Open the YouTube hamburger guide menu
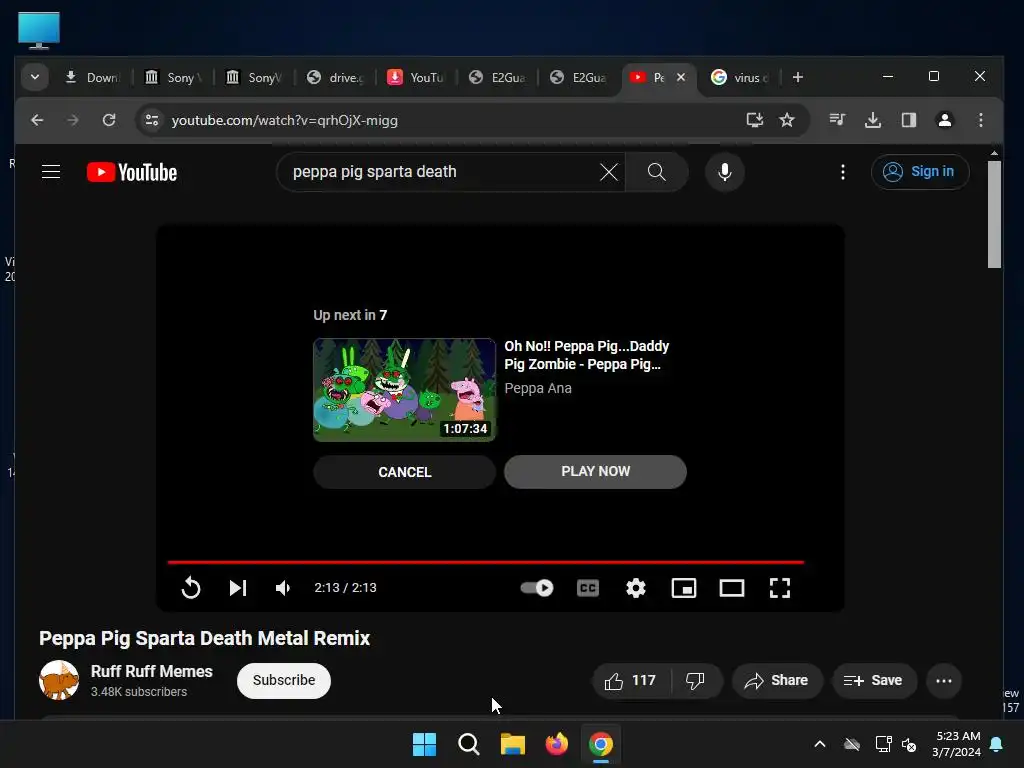 51,172
